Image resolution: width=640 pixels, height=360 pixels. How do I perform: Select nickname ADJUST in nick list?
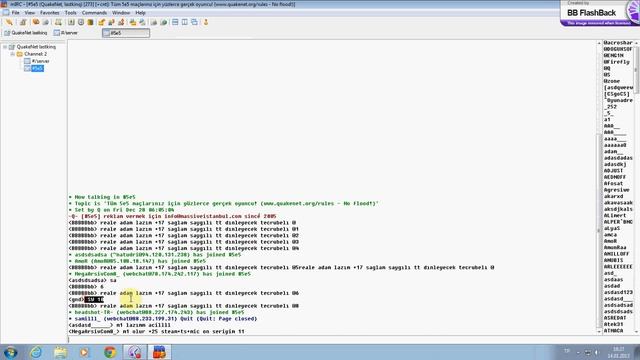tap(613, 171)
